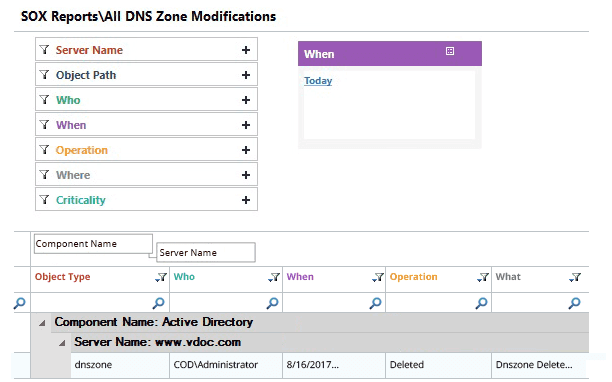Viewport: 612px width, 382px height.
Task: Open the Who column filter icon
Action: coord(274,277)
